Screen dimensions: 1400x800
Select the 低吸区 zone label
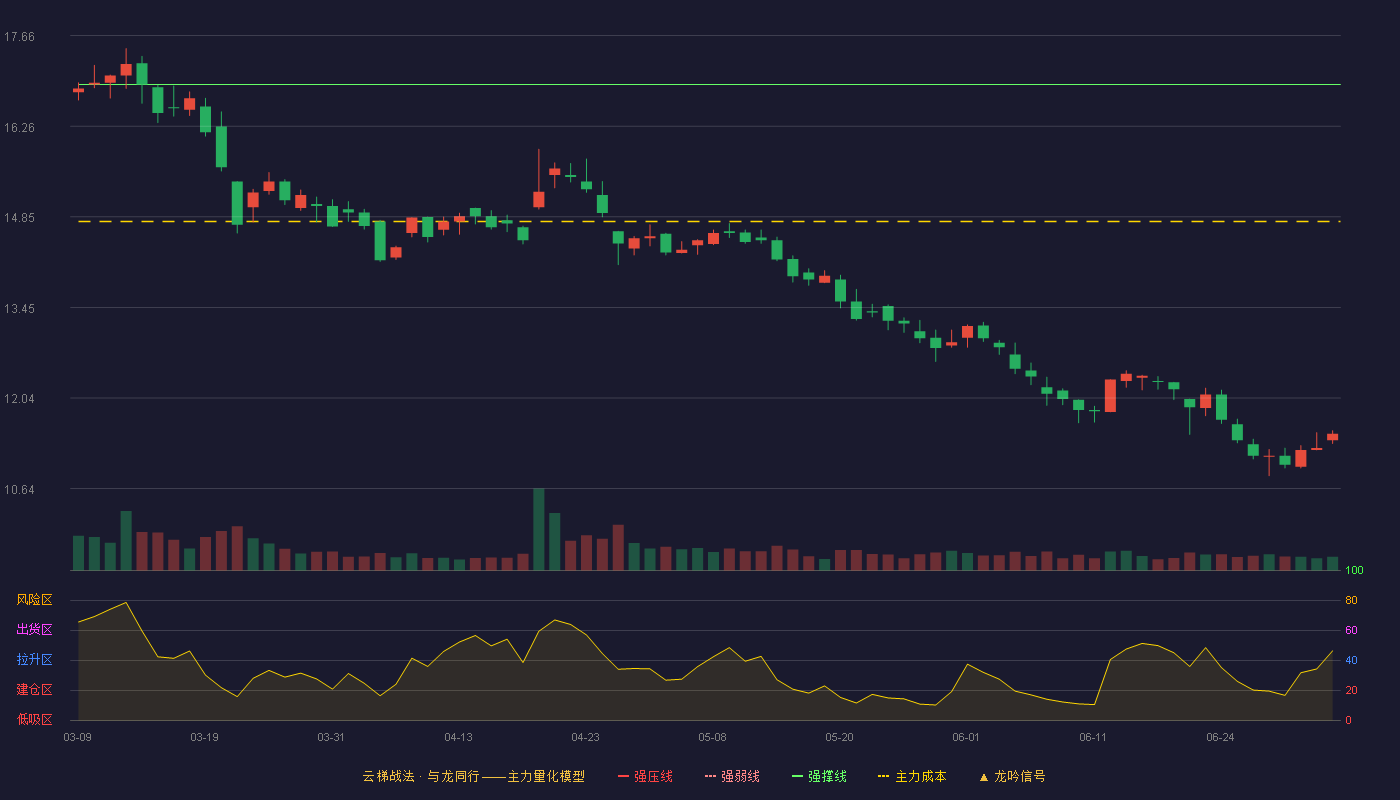coord(34,719)
